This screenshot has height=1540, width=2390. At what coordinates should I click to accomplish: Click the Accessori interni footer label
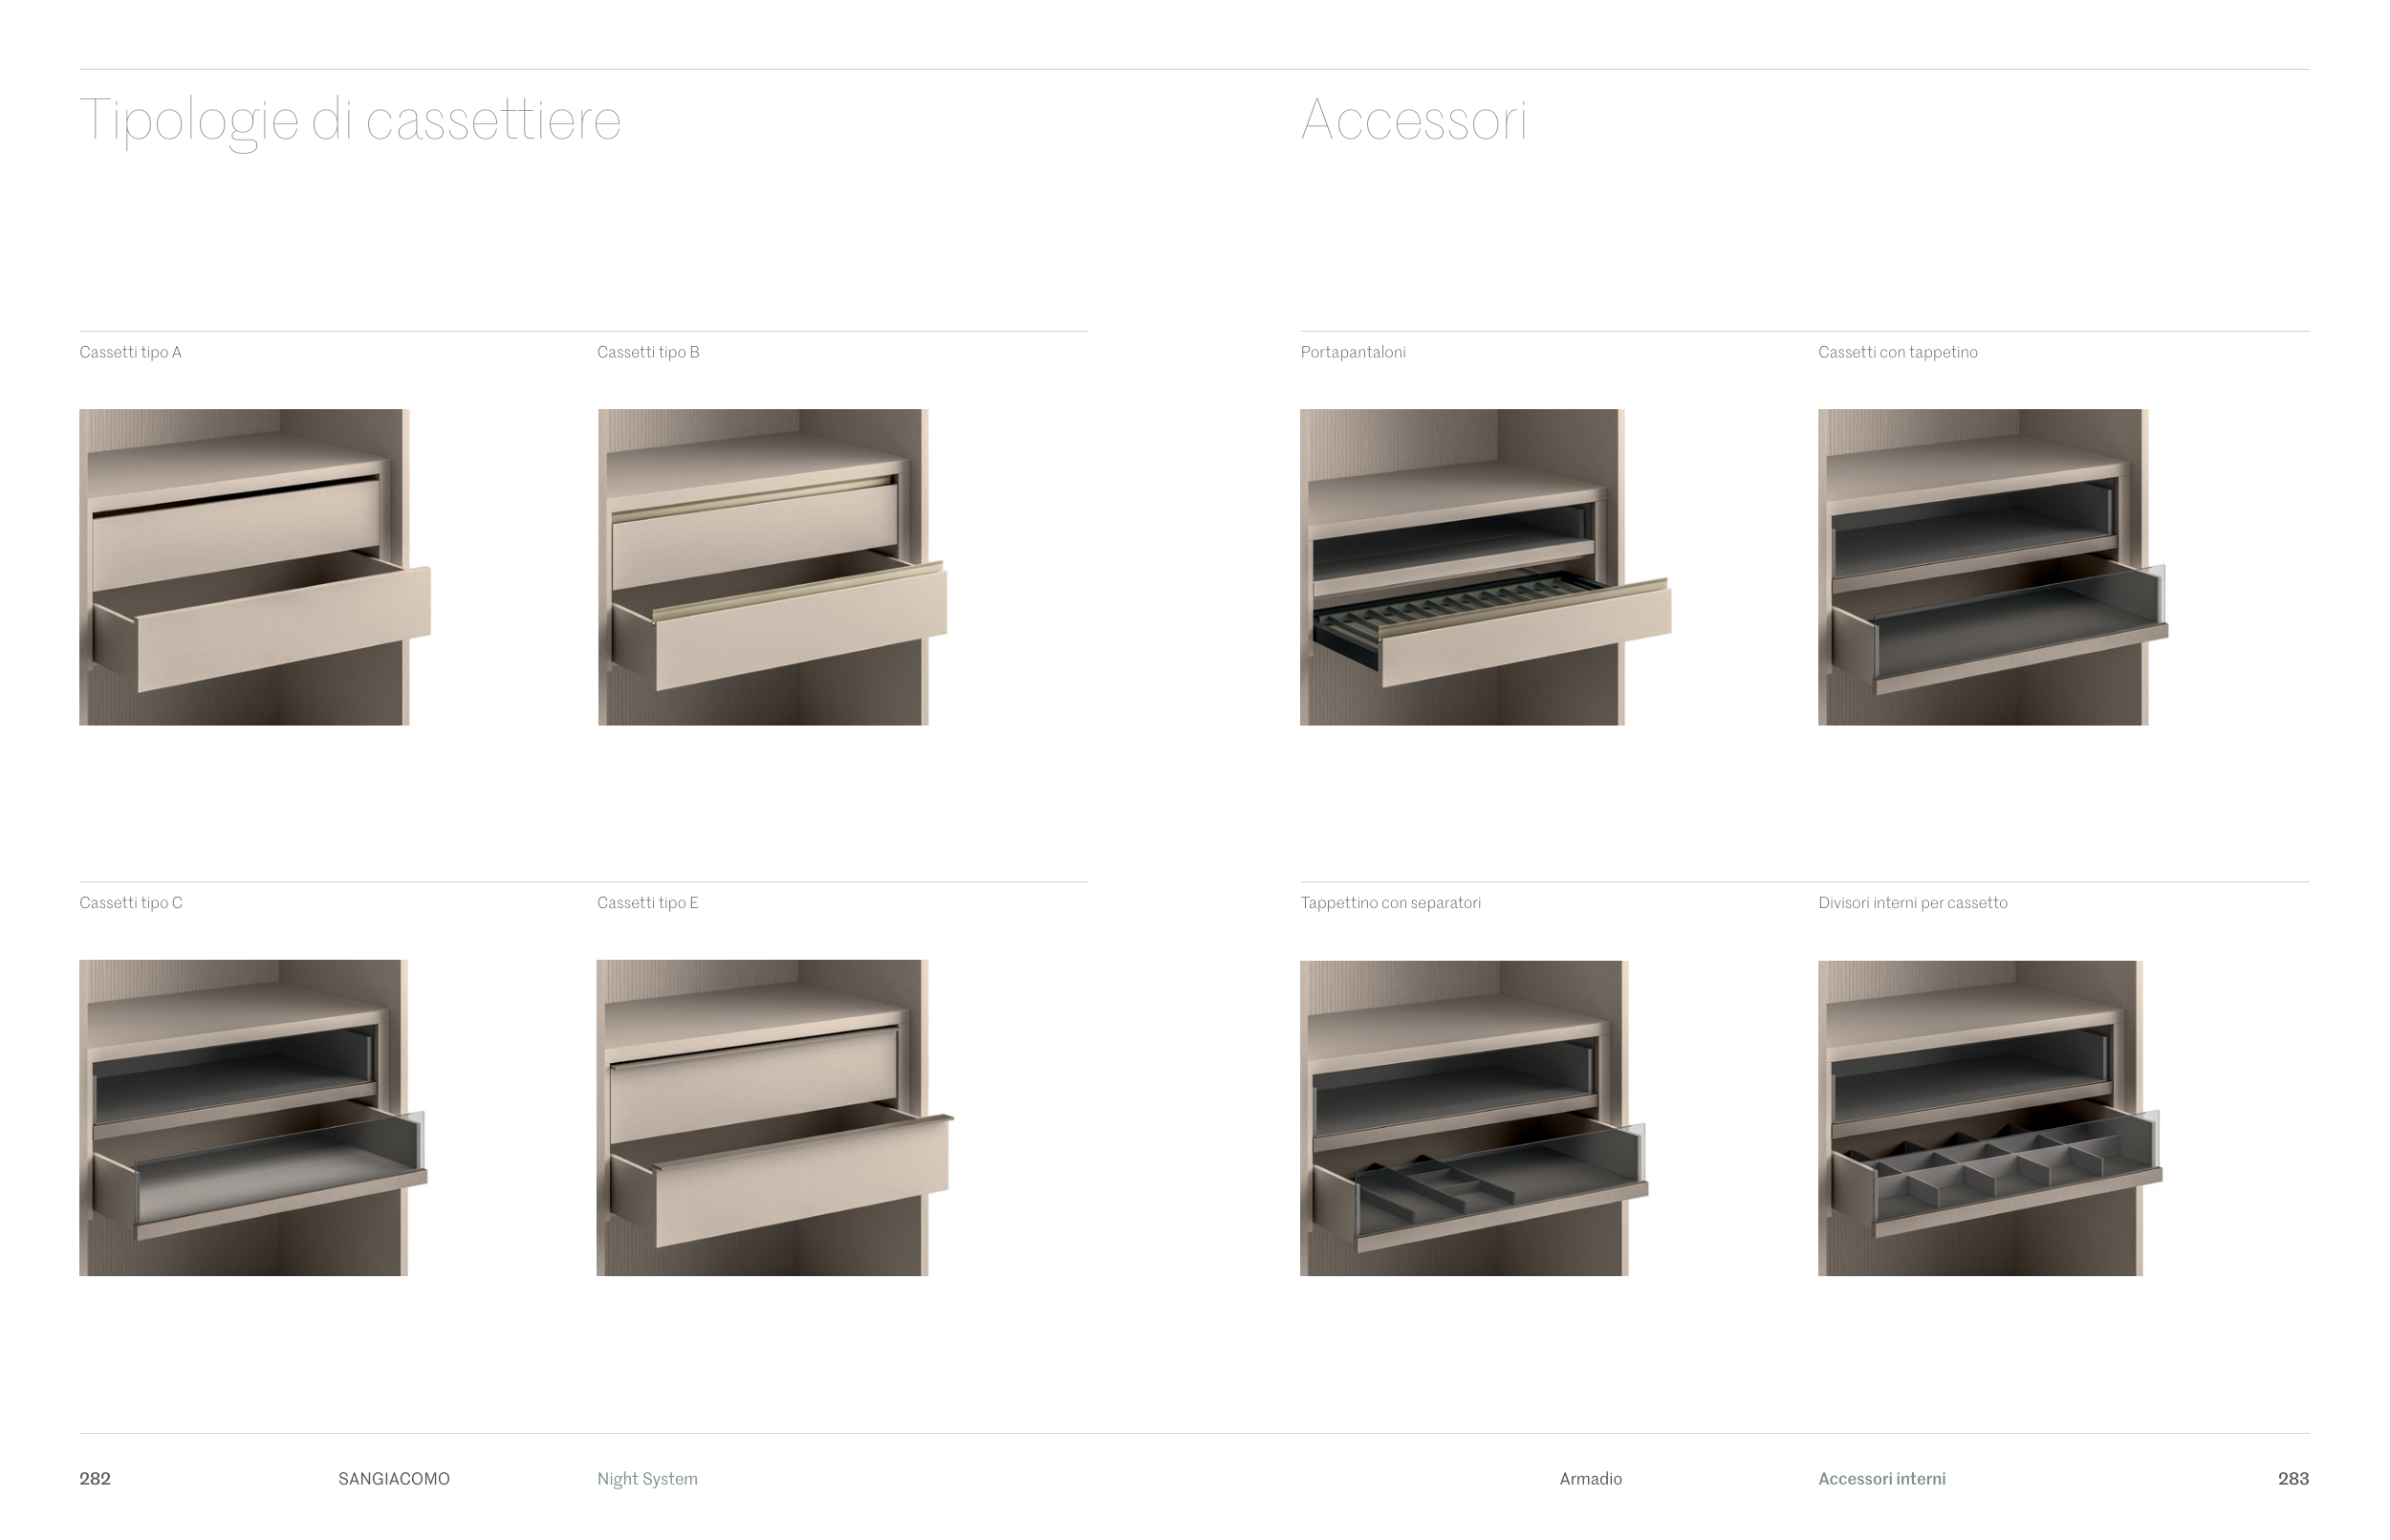coord(1881,1478)
